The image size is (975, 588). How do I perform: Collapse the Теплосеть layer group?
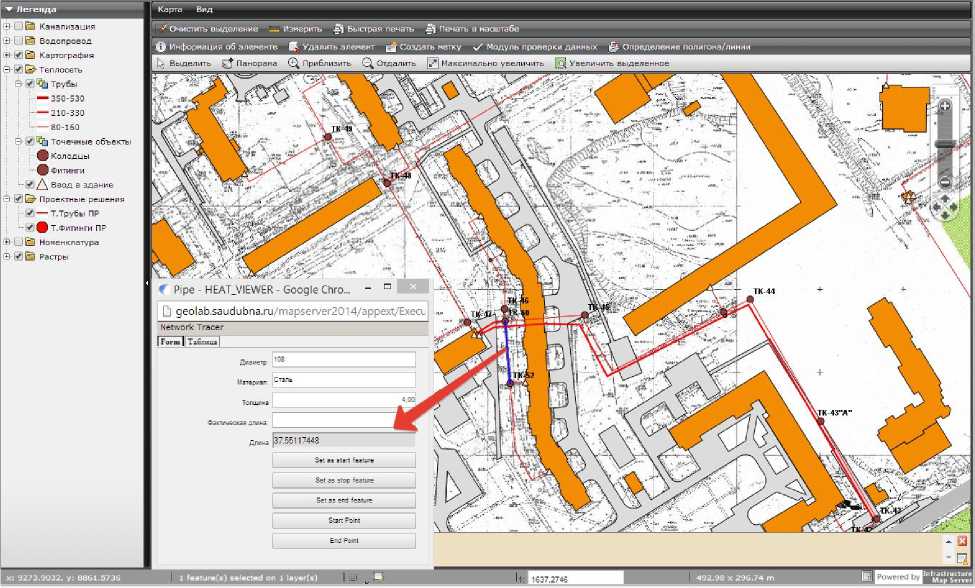click(7, 70)
